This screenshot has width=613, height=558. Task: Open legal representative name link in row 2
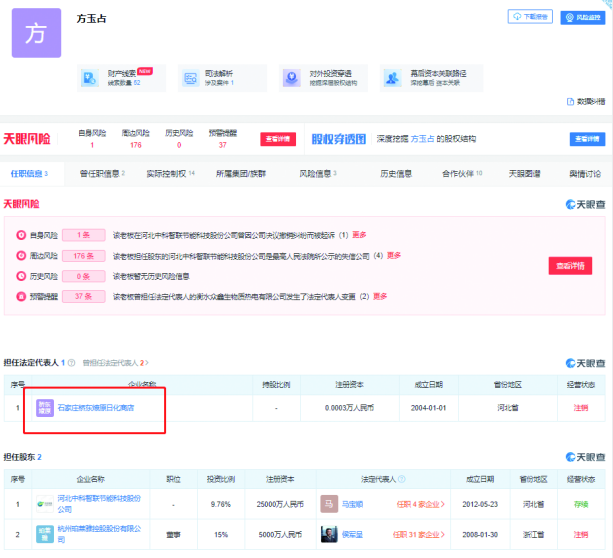click(352, 535)
